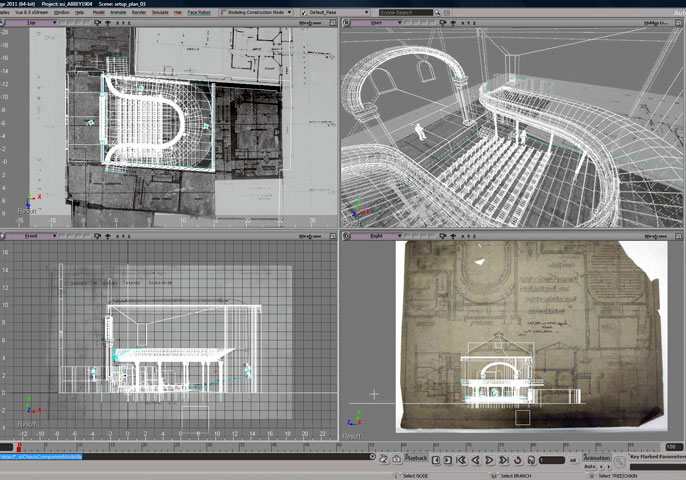Toggle the eye visibility icon in Right viewport
Screen dimensions: 686x480
tap(453, 236)
